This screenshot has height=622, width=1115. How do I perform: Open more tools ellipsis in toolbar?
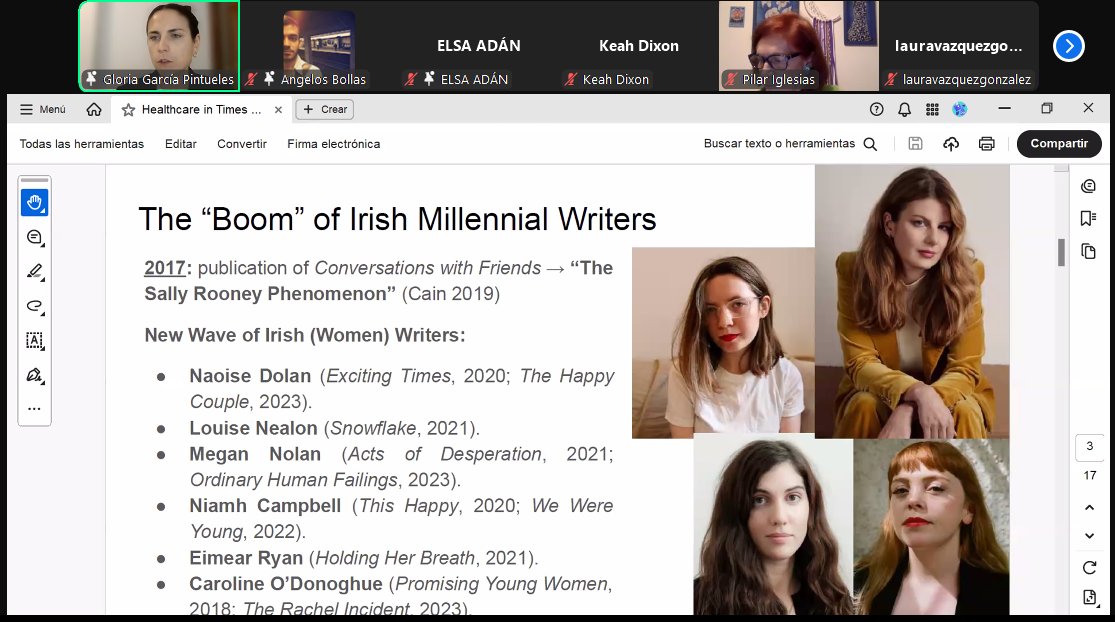click(35, 409)
